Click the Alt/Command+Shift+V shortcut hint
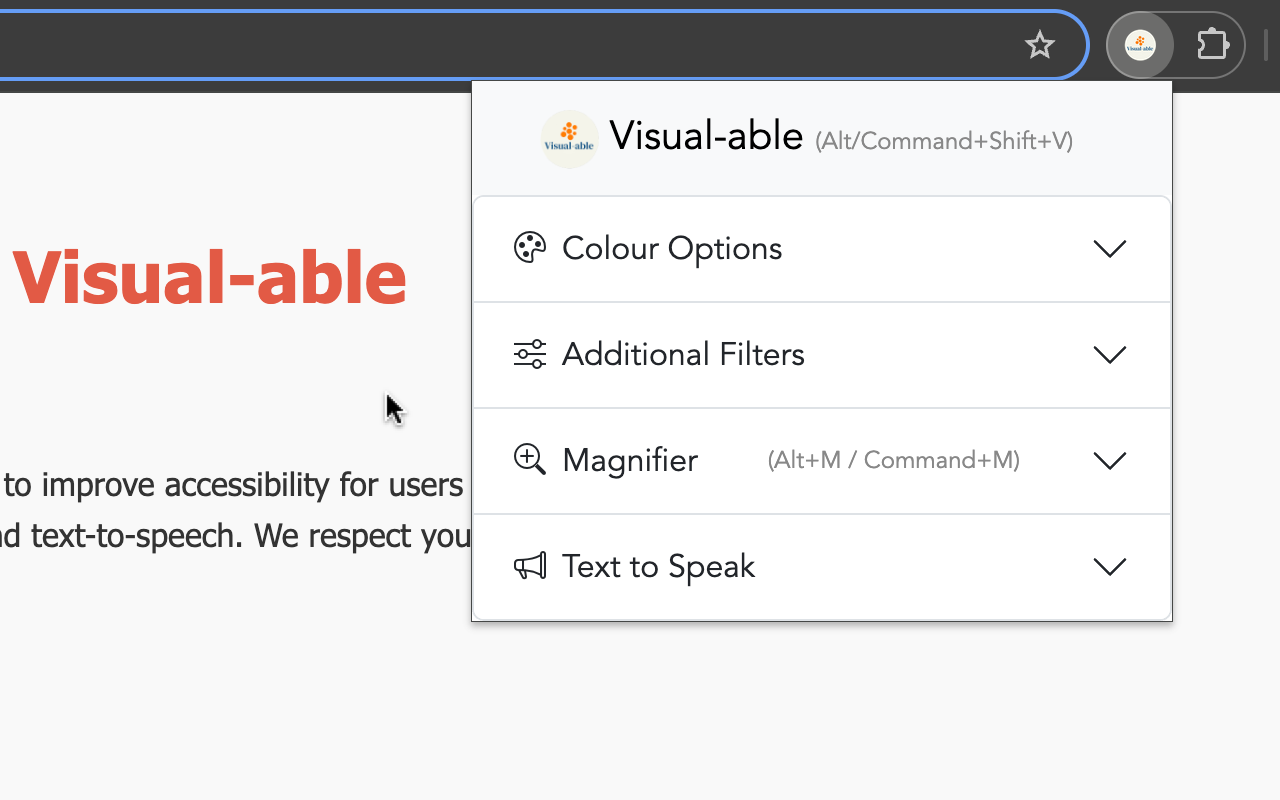The width and height of the screenshot is (1280, 800). click(x=944, y=141)
